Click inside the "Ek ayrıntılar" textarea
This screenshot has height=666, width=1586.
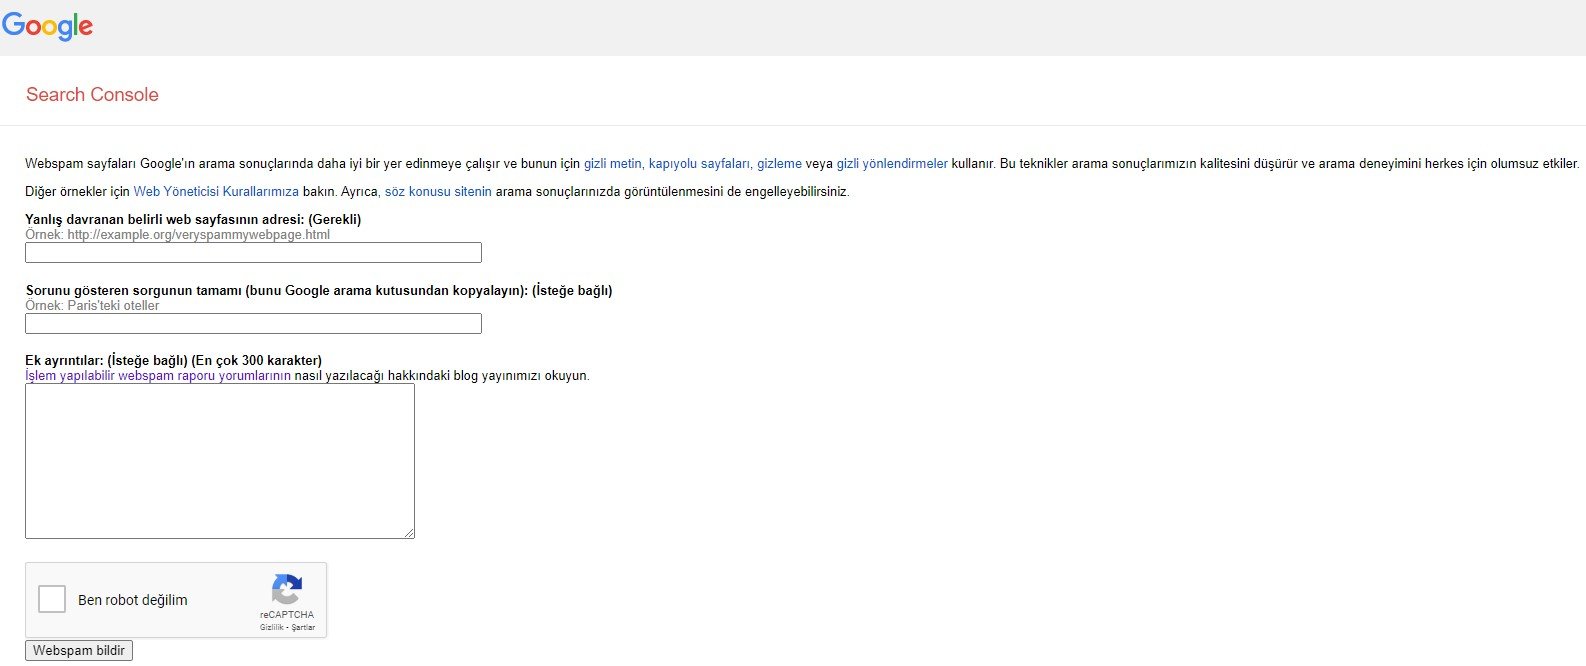point(220,461)
